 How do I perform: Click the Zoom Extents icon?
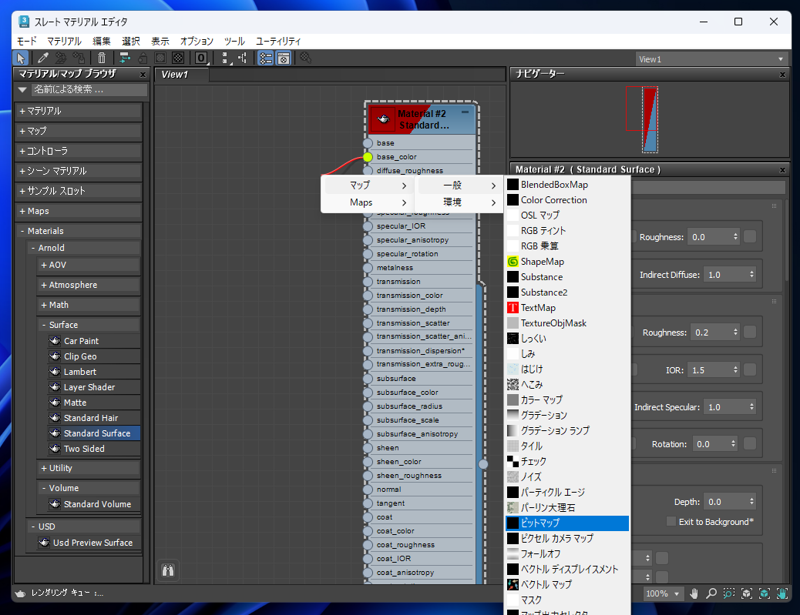pos(746,592)
